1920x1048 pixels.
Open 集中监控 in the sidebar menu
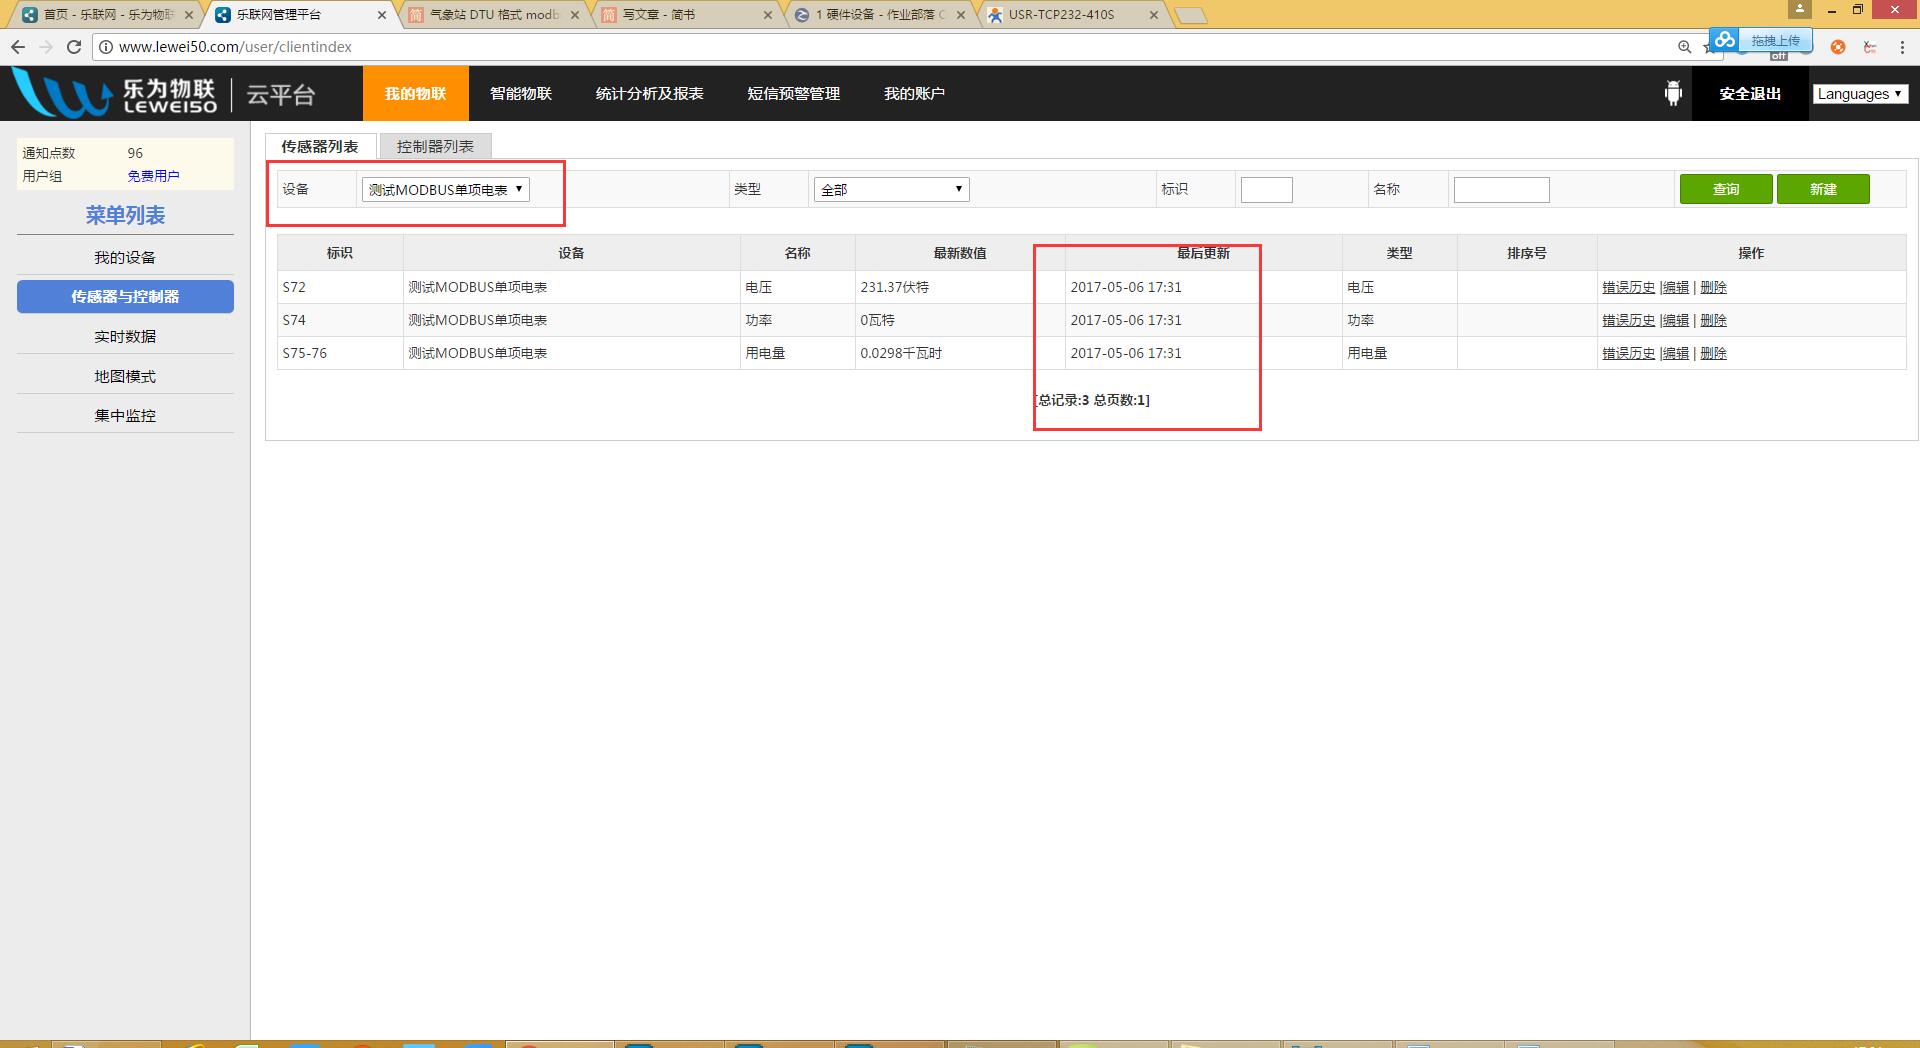click(x=125, y=415)
